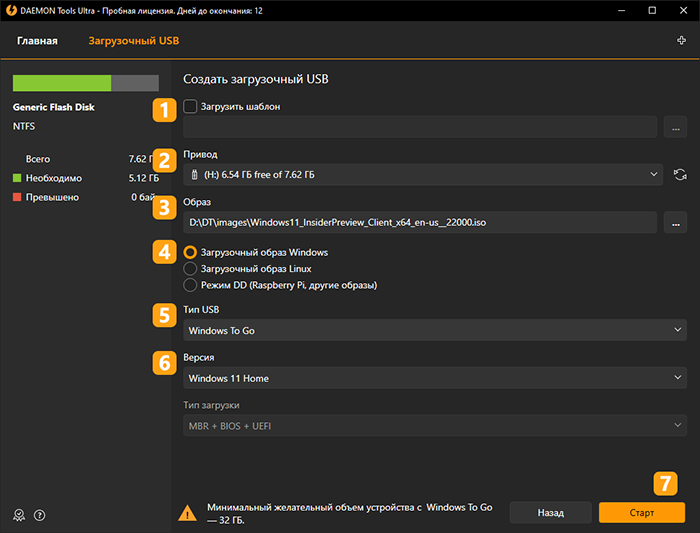Open the license award icon
This screenshot has width=700, height=533.
(19, 515)
